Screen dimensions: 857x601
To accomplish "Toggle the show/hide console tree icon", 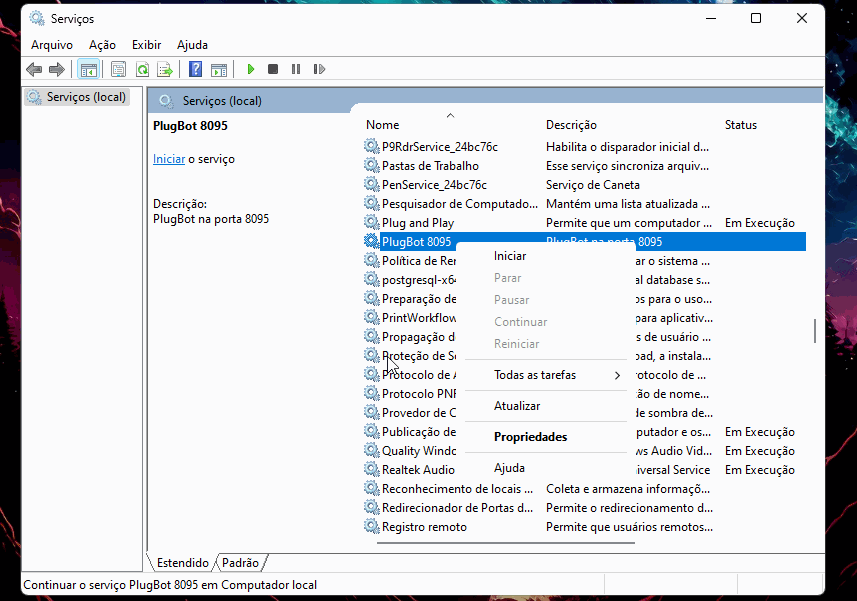I will pos(89,69).
